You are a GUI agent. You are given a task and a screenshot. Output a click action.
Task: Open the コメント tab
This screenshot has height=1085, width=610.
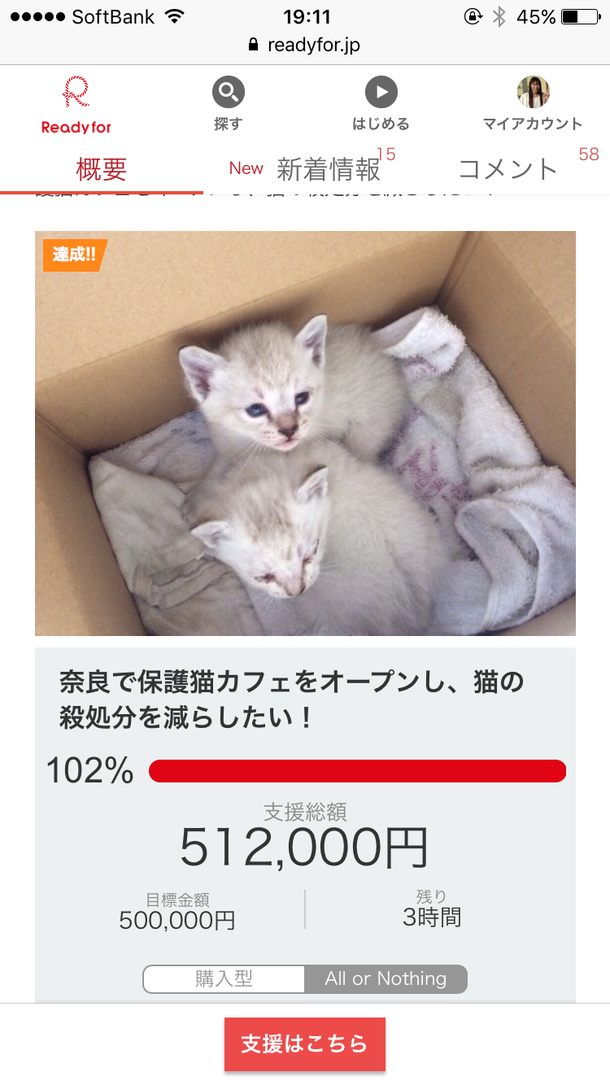pos(507,168)
